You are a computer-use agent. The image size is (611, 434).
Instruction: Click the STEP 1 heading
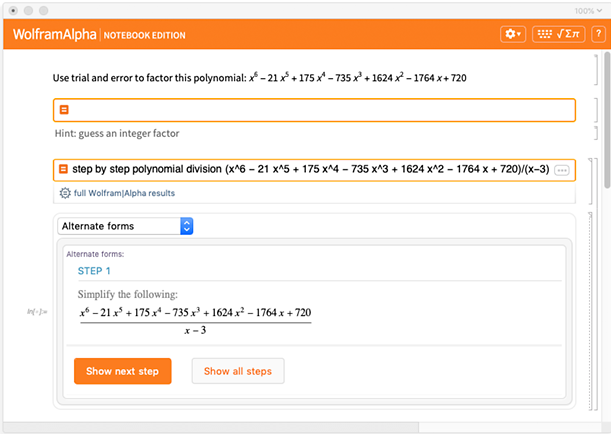pyautogui.click(x=94, y=271)
